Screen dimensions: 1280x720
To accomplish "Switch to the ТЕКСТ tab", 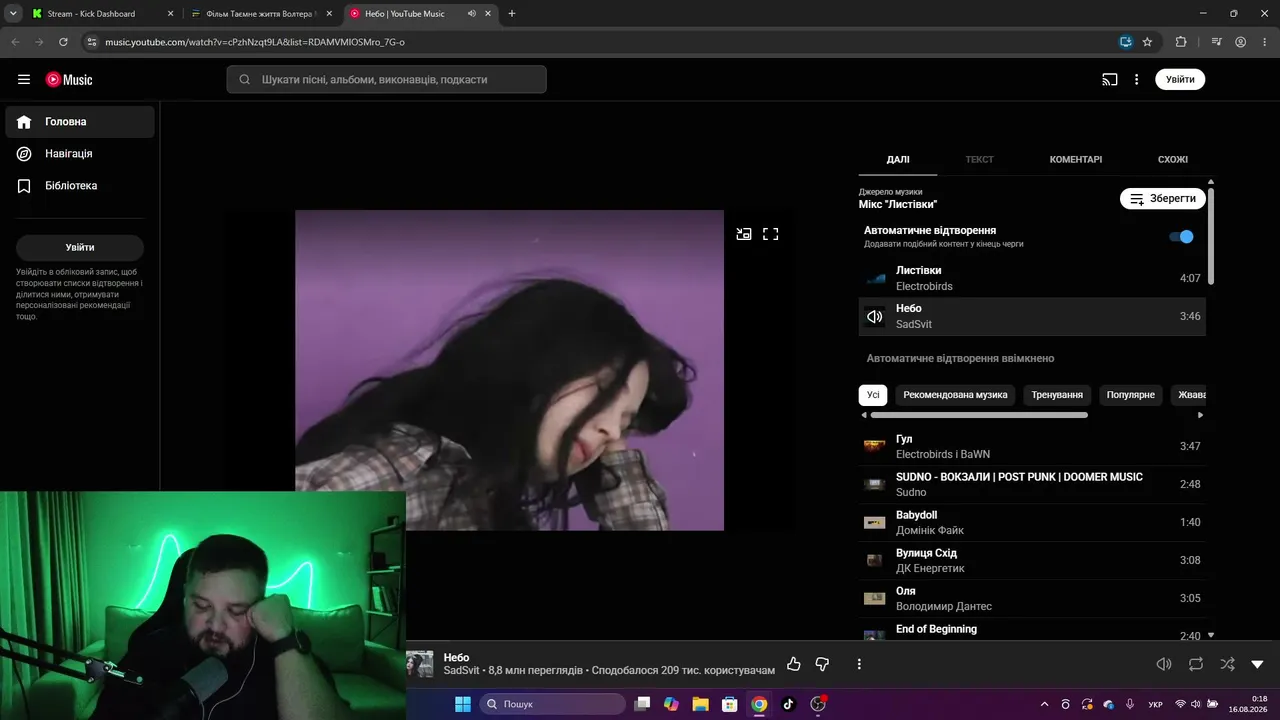I will 979,160.
